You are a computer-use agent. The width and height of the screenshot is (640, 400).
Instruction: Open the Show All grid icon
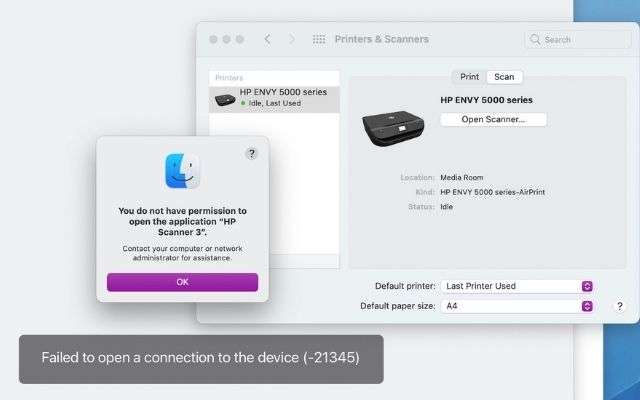click(319, 39)
